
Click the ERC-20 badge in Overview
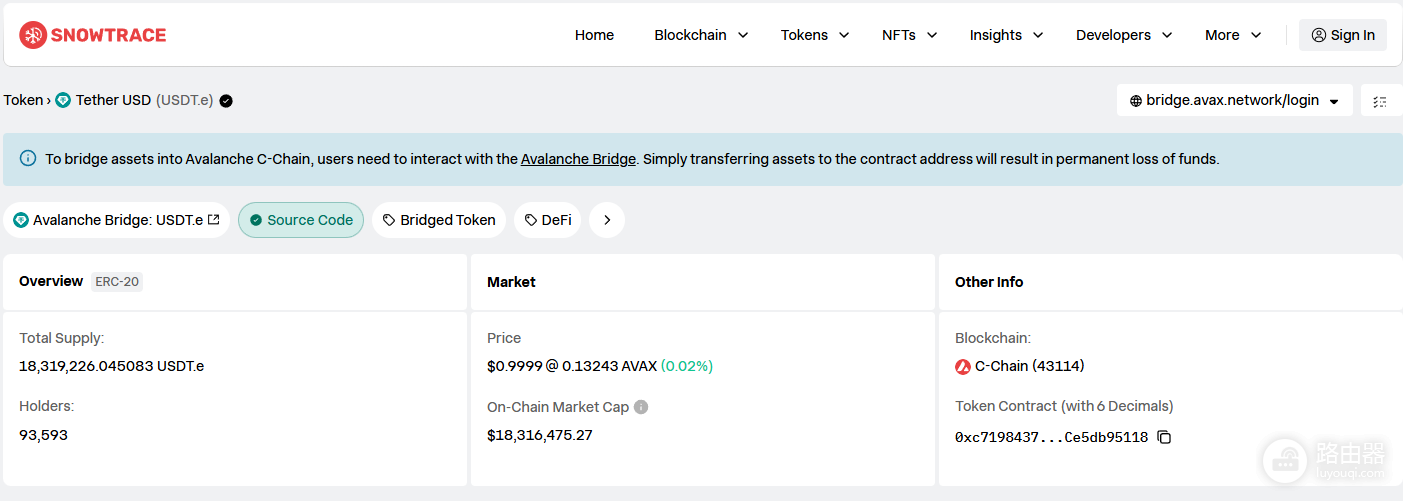click(x=117, y=282)
